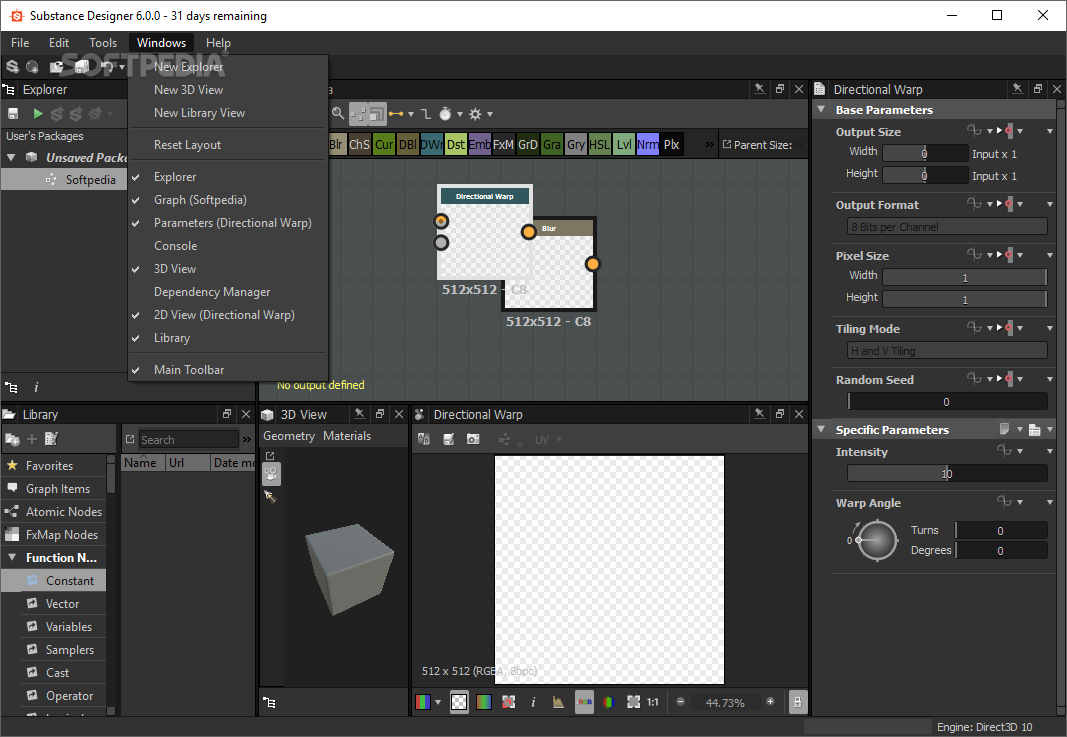The image size is (1067, 737).
Task: Insert Levels node via Lvl button
Action: click(624, 144)
